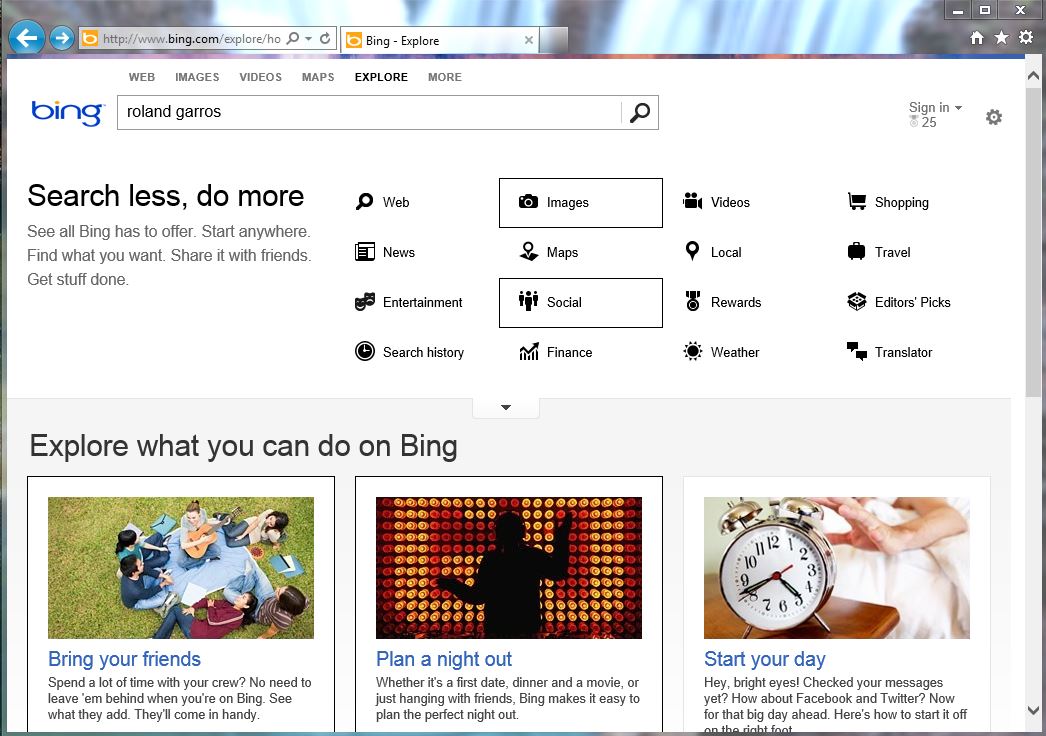Screen dimensions: 1046x736
Task: Open the Plan a night out thumbnail
Action: pyautogui.click(x=509, y=568)
